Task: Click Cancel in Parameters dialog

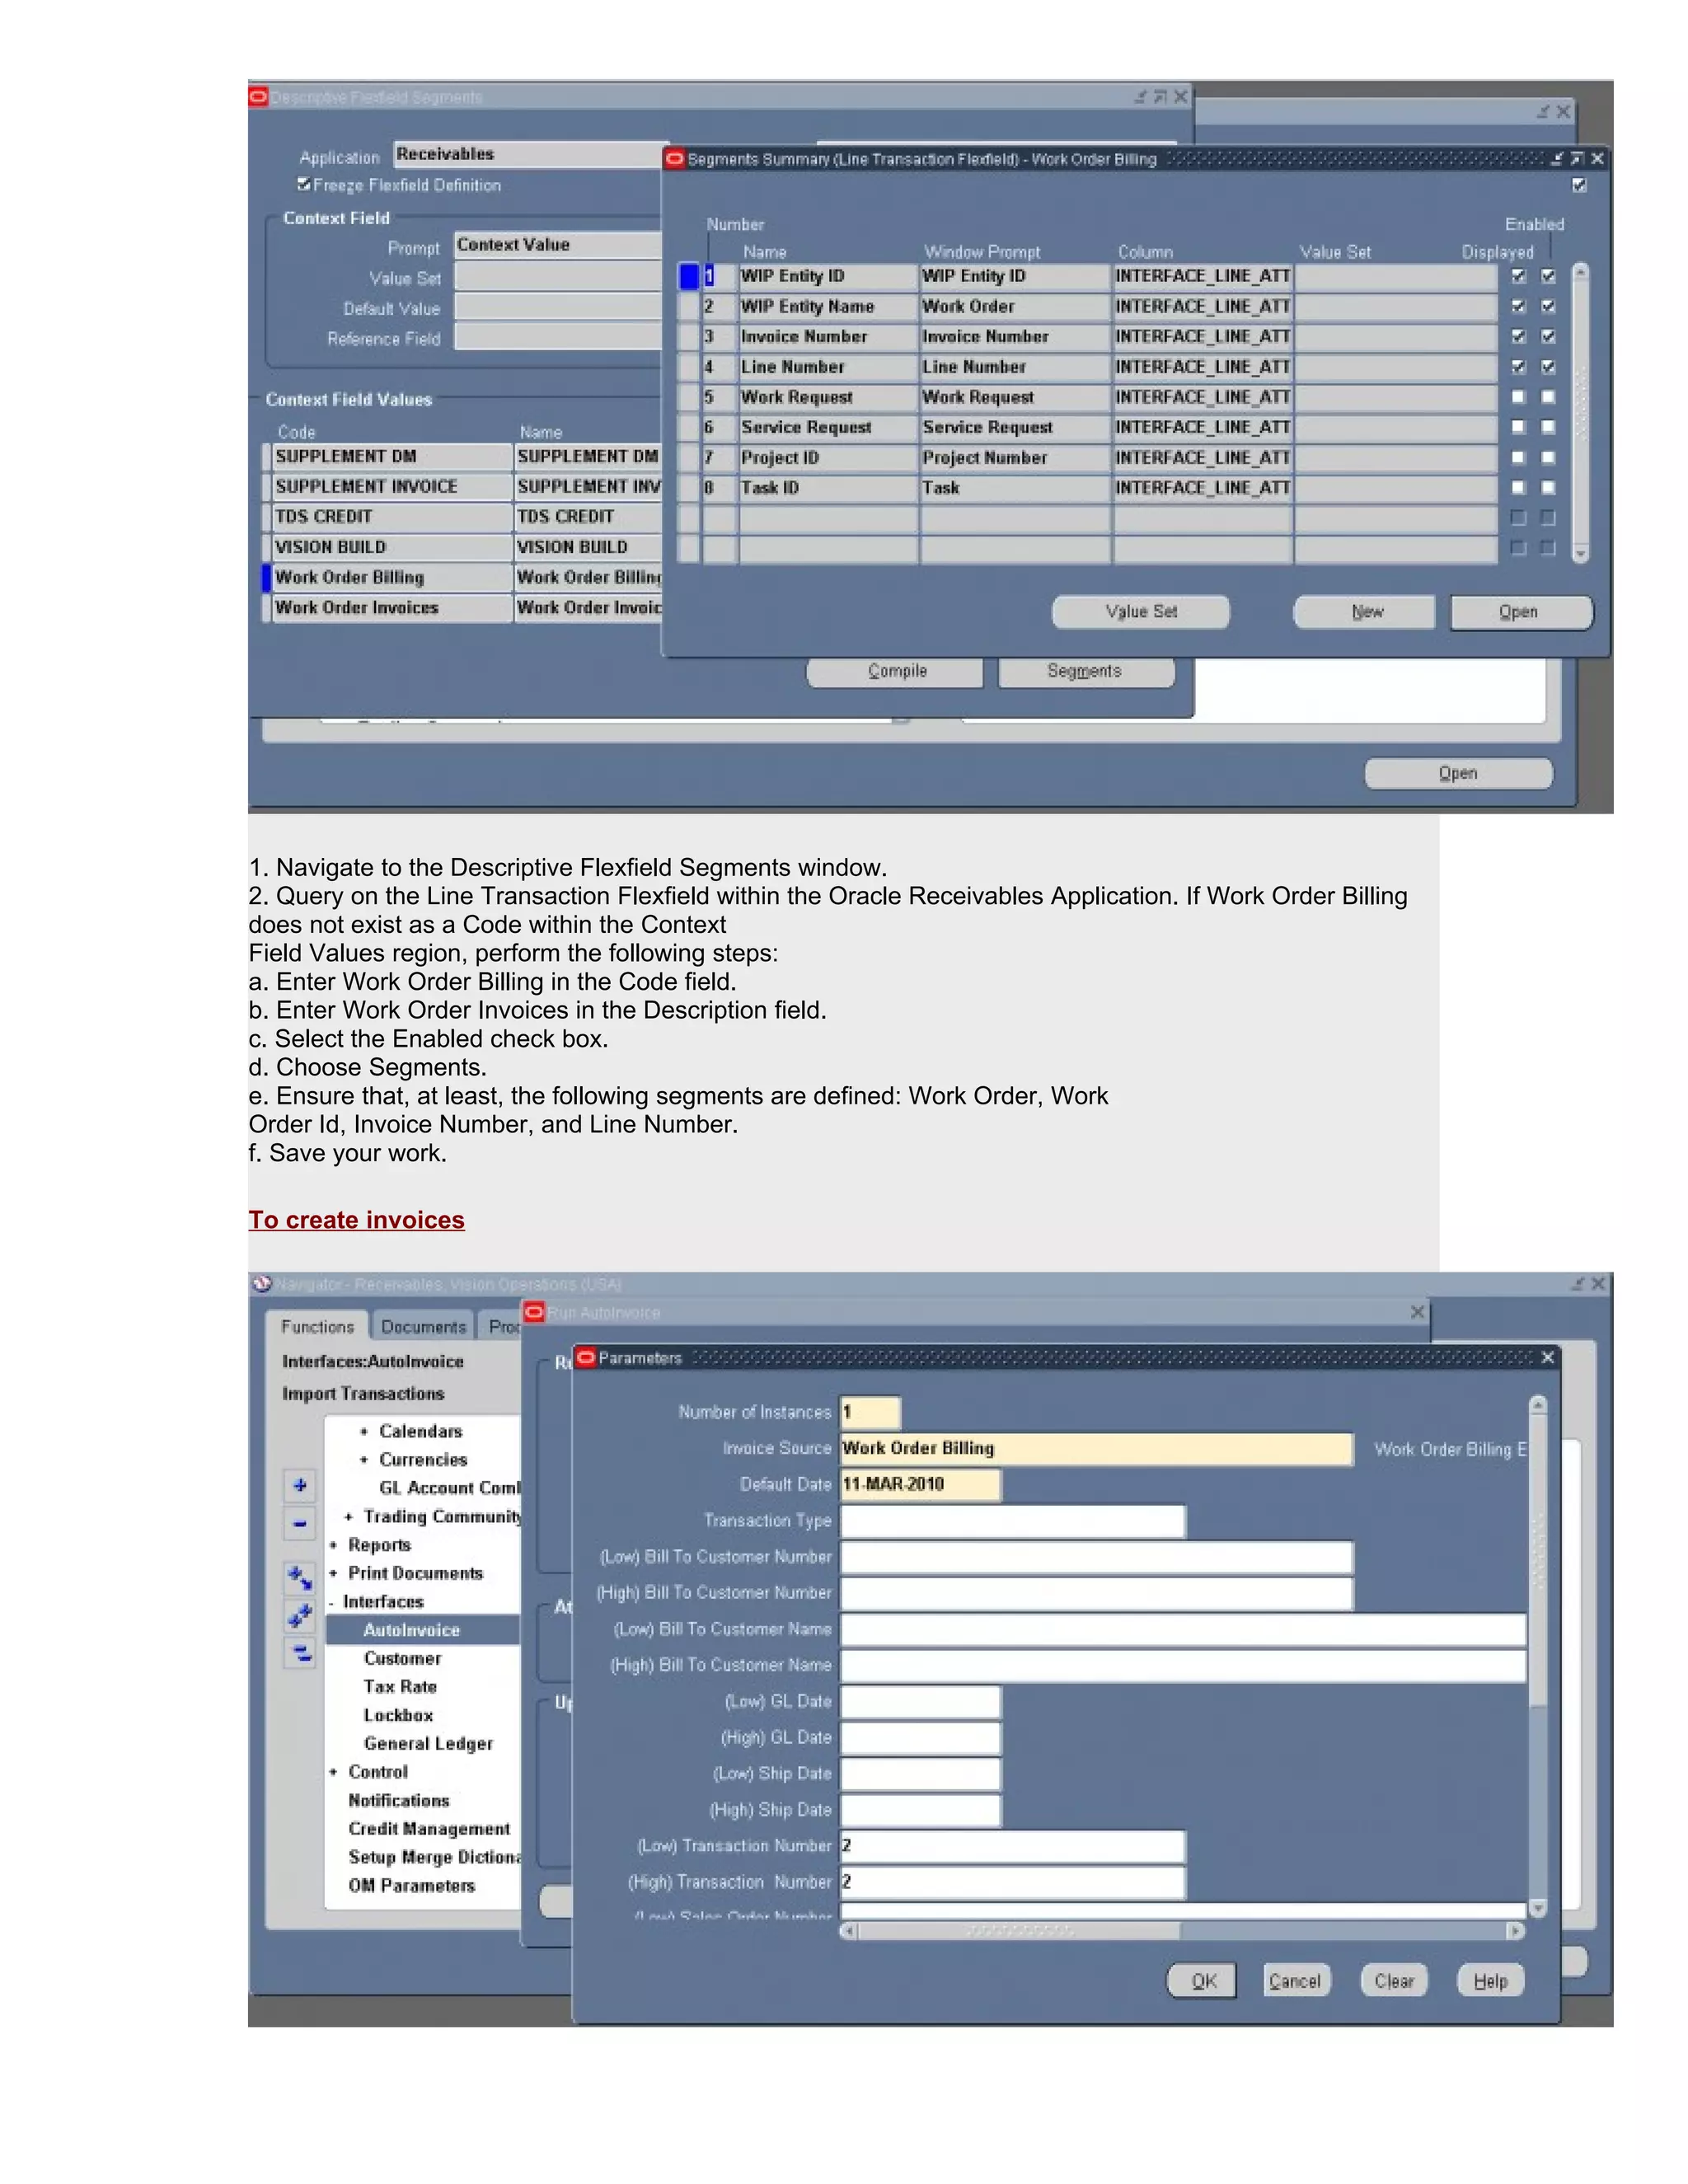Action: pos(1295,1981)
